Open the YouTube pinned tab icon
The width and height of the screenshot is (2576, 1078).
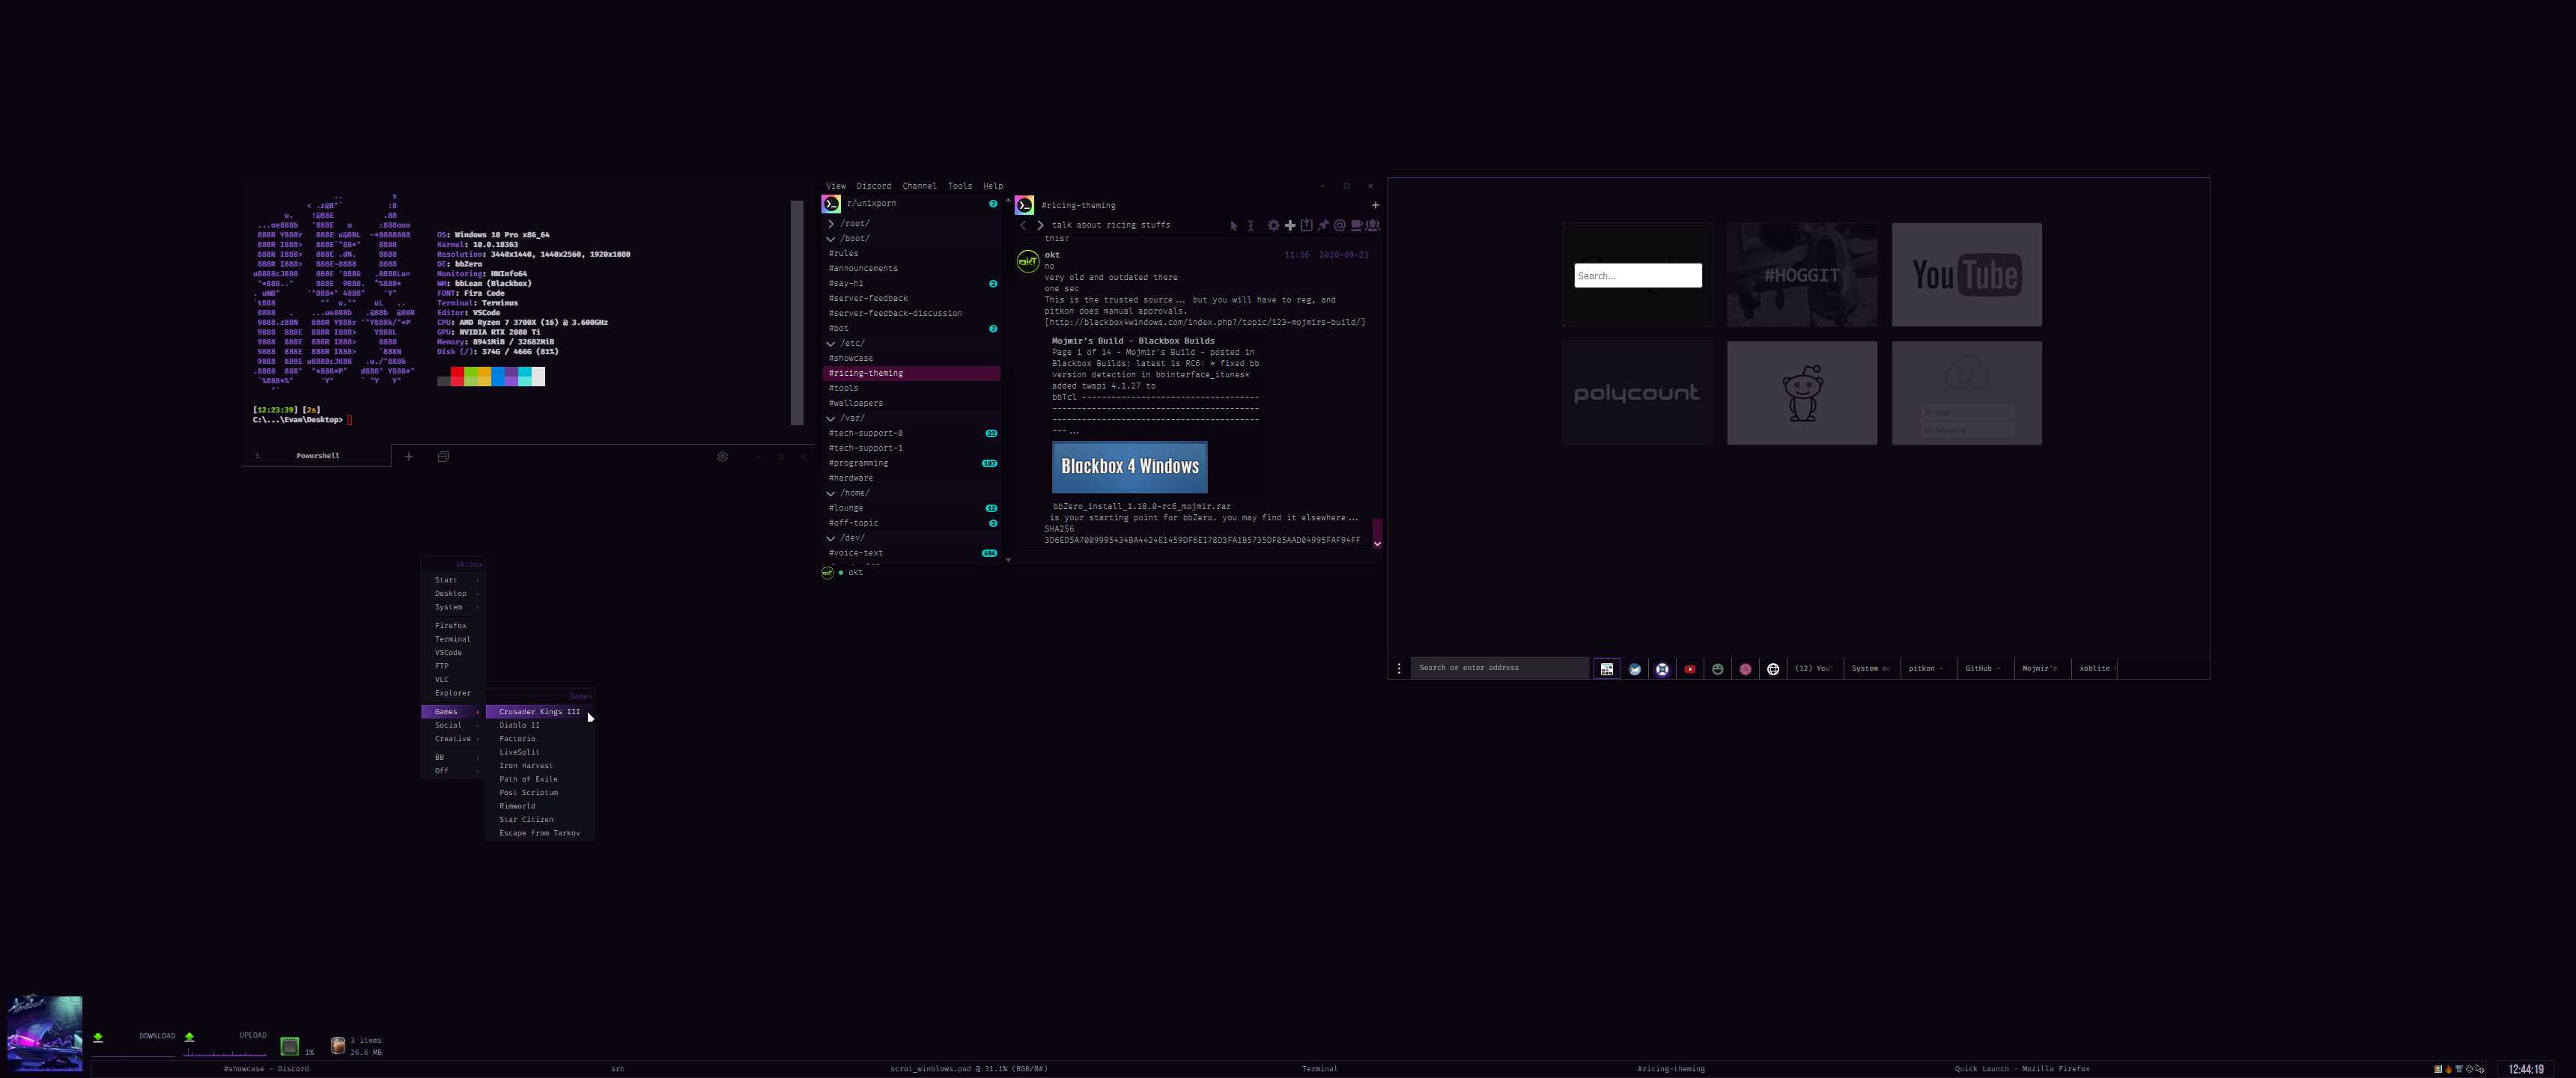pos(1690,669)
